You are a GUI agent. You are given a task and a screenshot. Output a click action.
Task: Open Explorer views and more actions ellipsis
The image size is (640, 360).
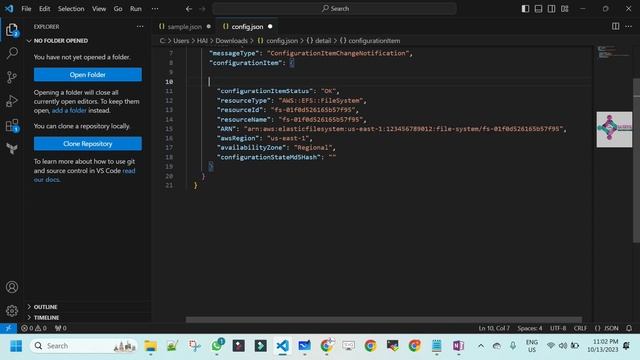[x=140, y=27]
